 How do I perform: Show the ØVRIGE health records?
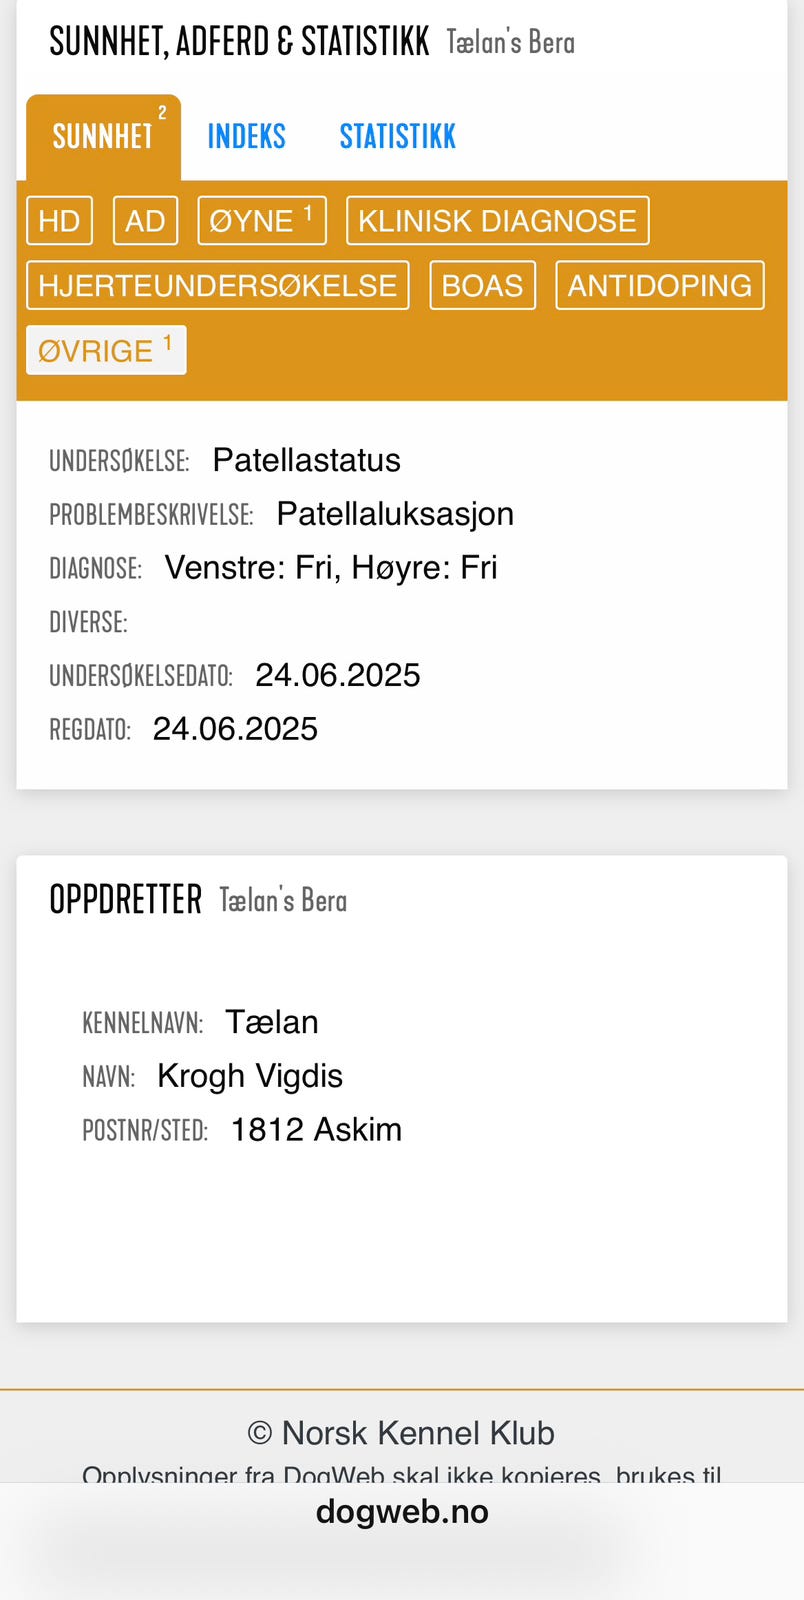coord(106,350)
